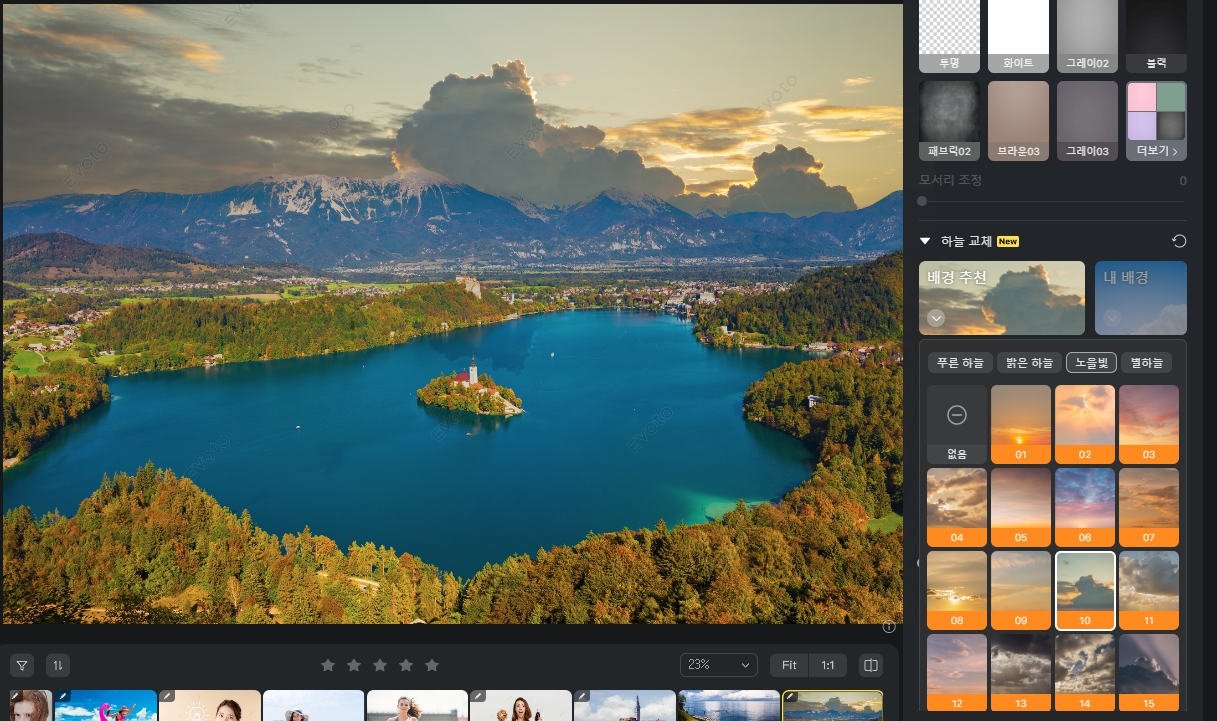Toggle the split compare view icon
Image resolution: width=1217 pixels, height=721 pixels.
tap(871, 665)
